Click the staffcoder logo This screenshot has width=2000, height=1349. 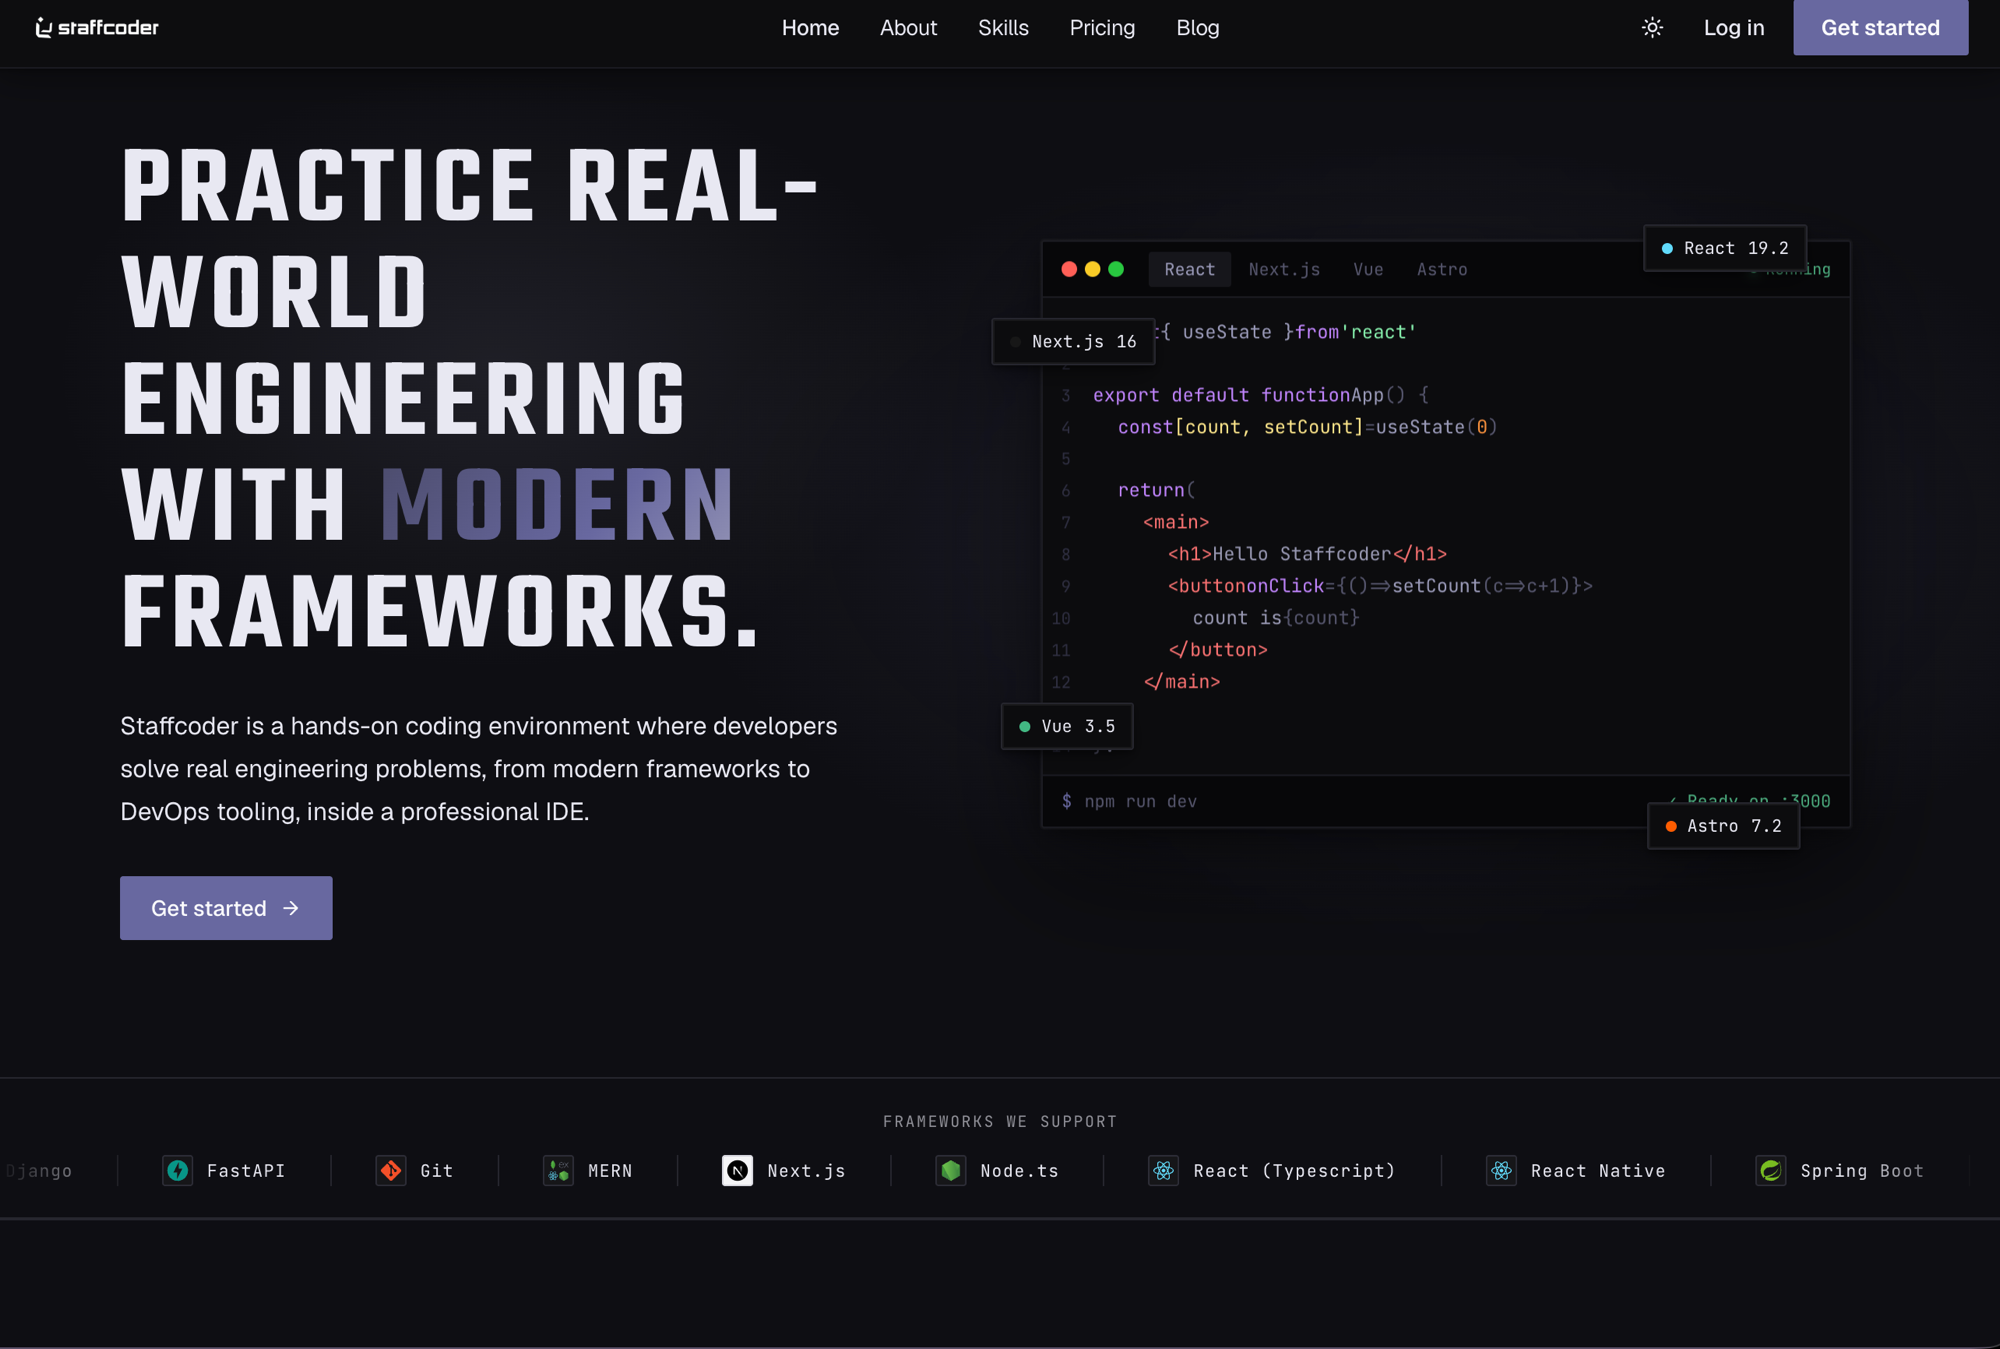tap(97, 28)
